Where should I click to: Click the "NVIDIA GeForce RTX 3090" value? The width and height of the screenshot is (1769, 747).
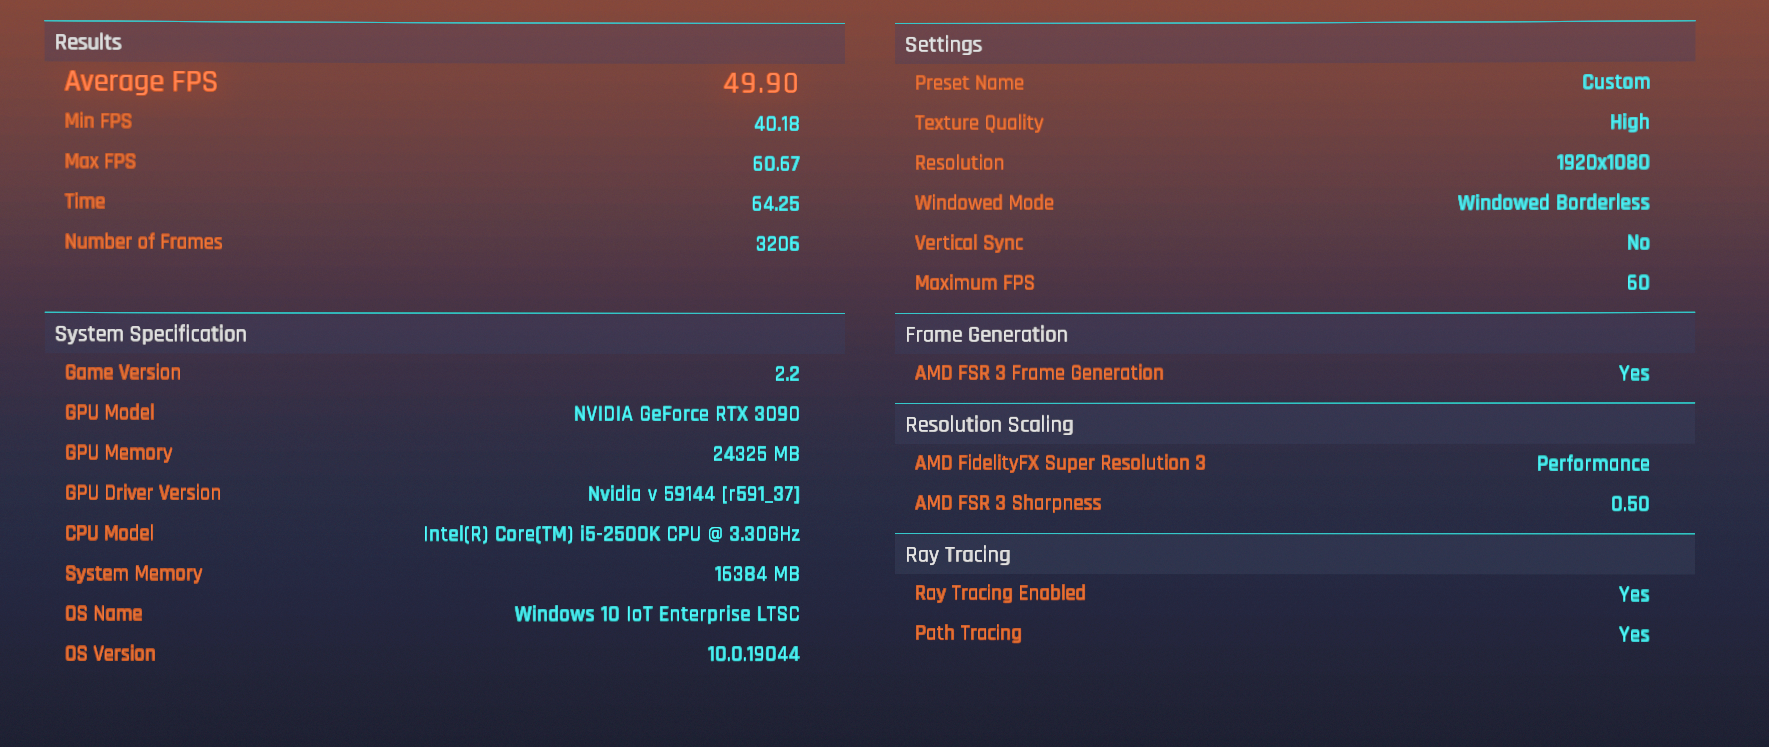tap(687, 414)
